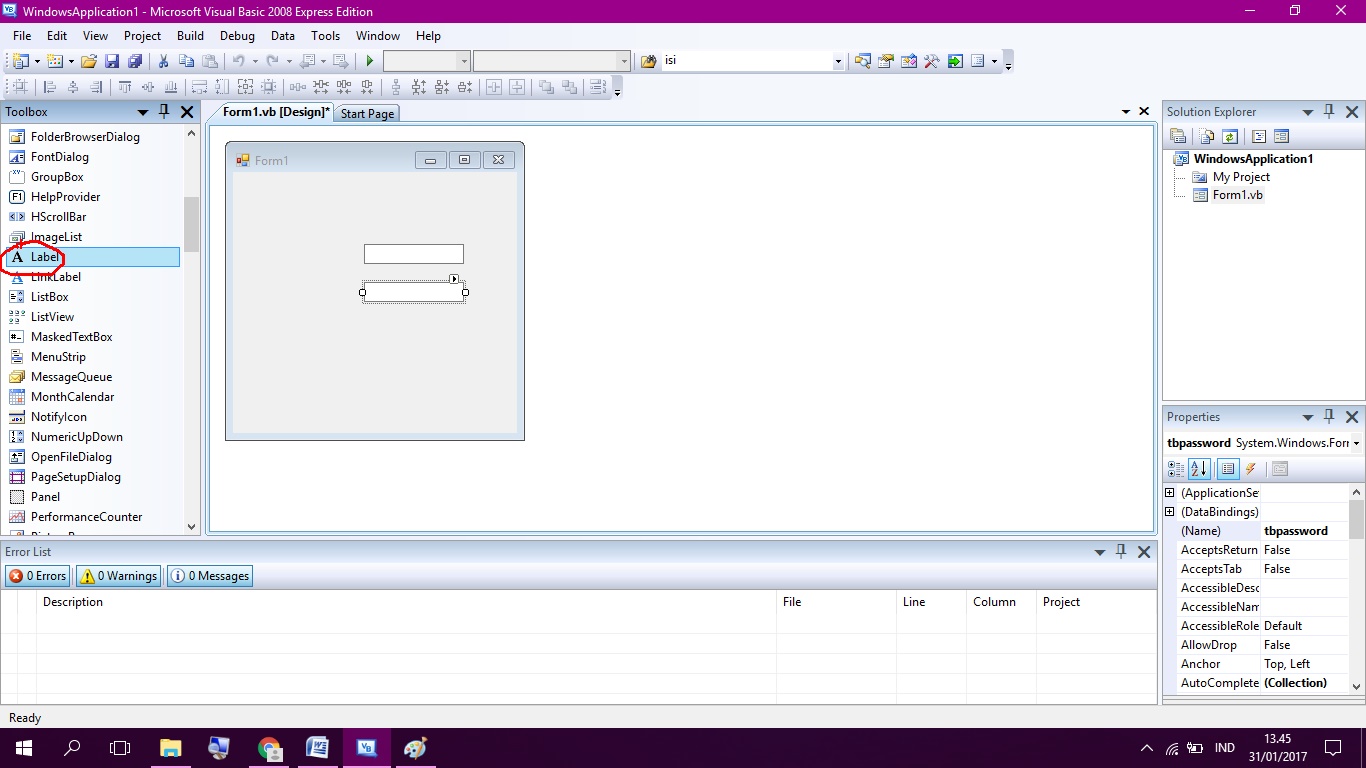Screen dimensions: 1366x768
Task: Toggle the 0 Warnings filter in Error List
Action: coord(117,575)
